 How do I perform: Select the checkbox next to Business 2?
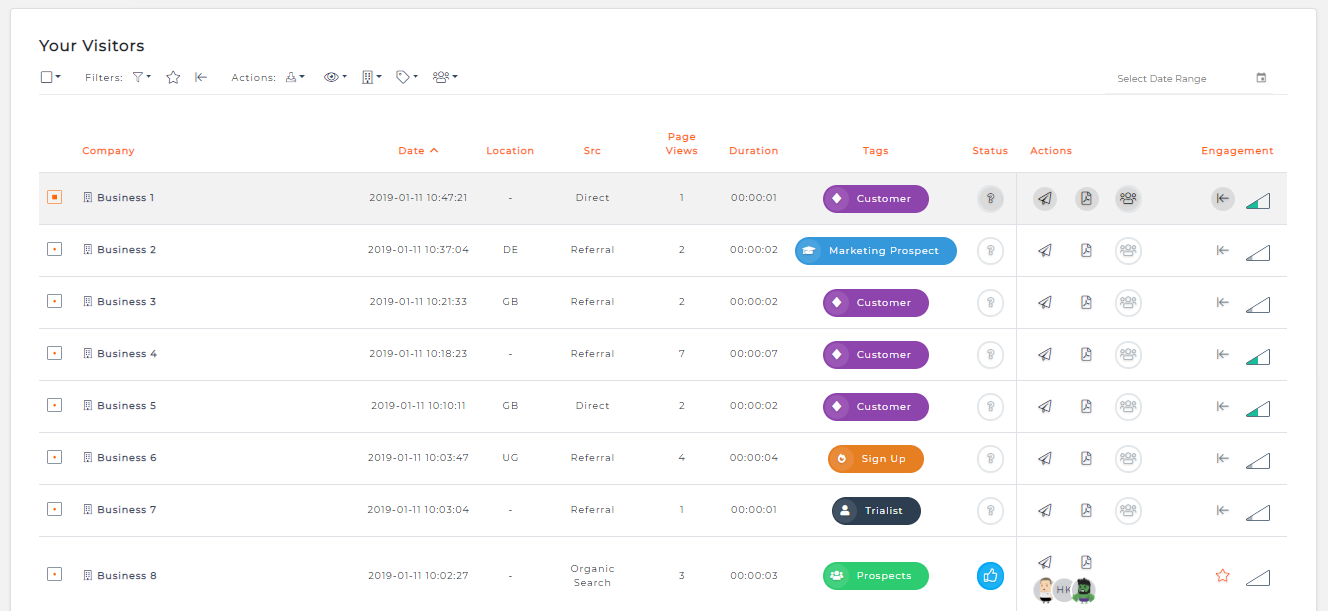click(x=54, y=249)
